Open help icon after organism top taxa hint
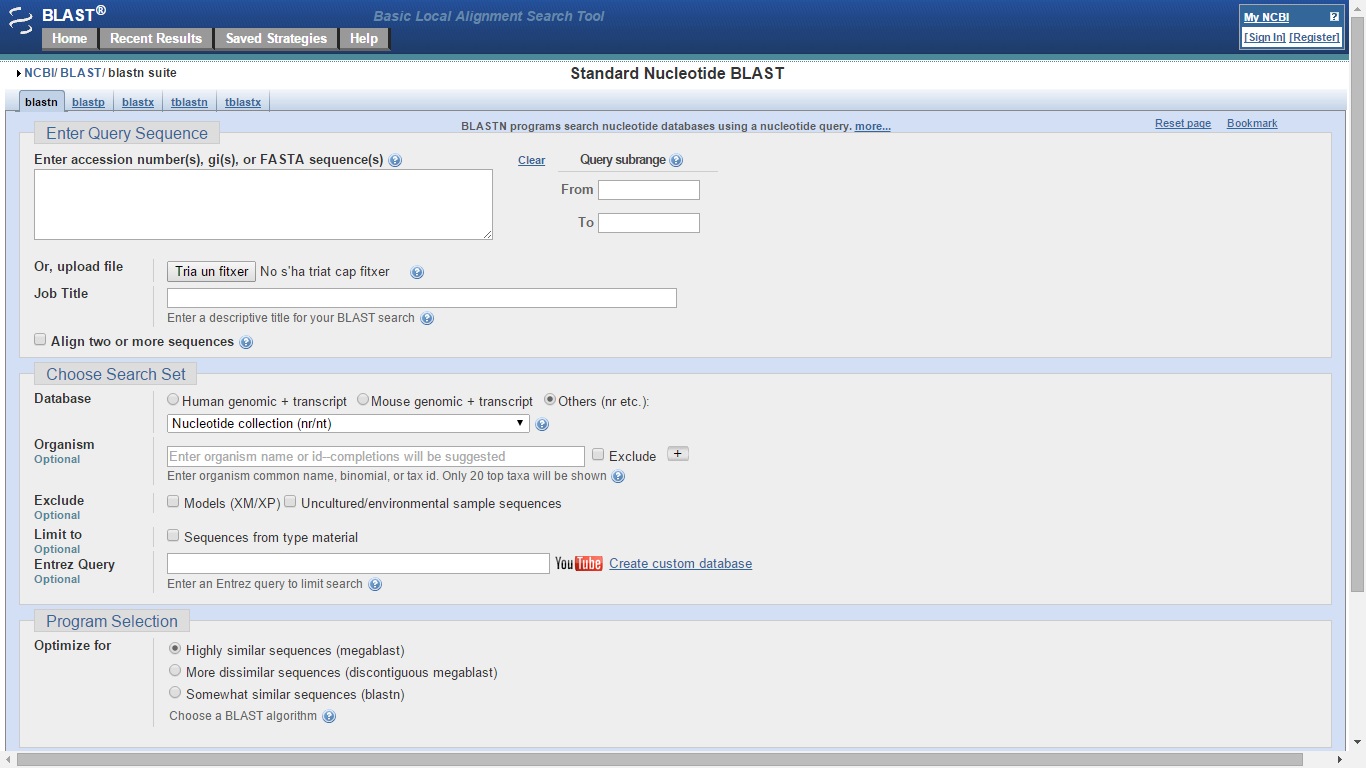The image size is (1366, 768). pyautogui.click(x=618, y=477)
